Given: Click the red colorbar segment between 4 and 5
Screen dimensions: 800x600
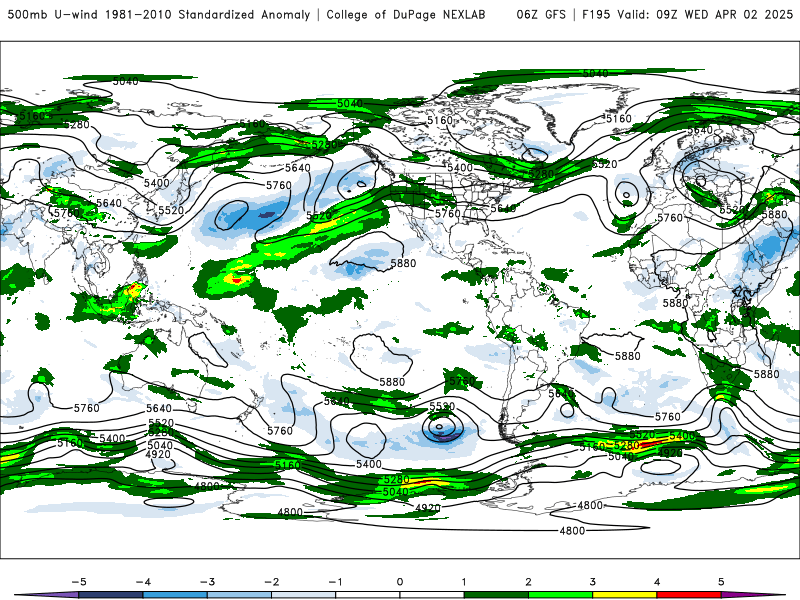Looking at the screenshot, I should (x=689, y=595).
